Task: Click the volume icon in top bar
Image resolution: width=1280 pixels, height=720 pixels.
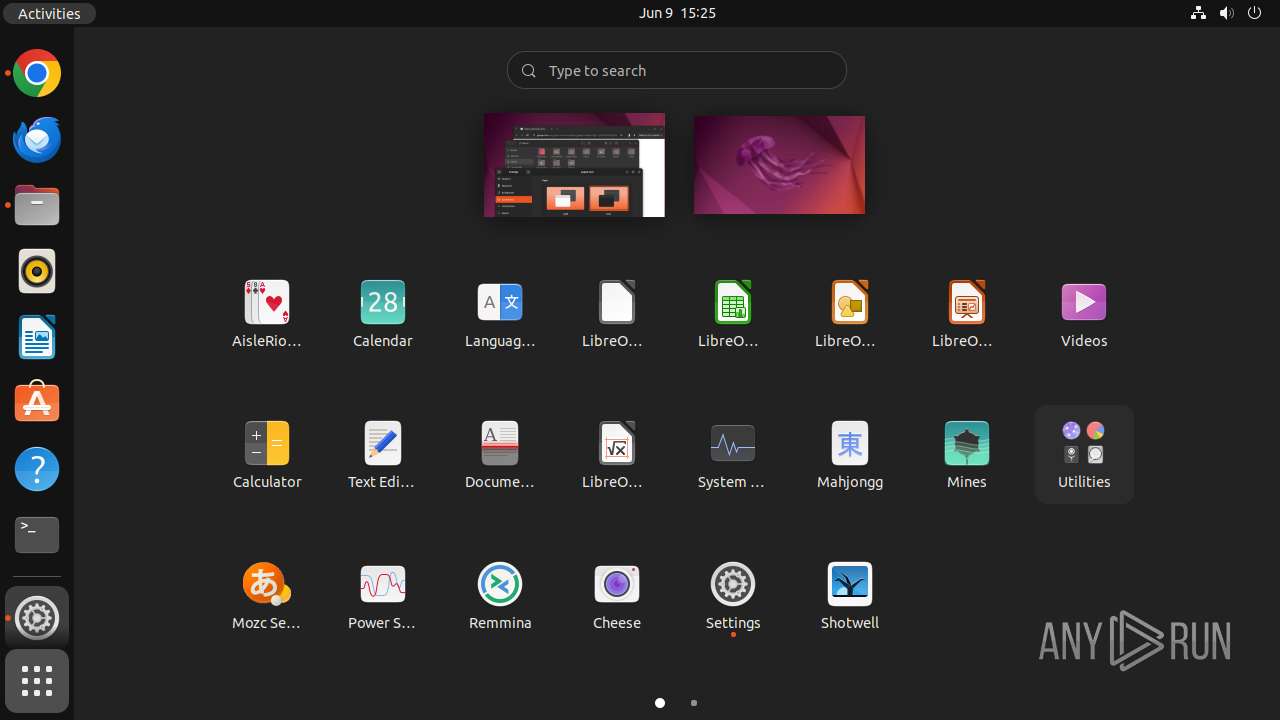Action: [1226, 13]
